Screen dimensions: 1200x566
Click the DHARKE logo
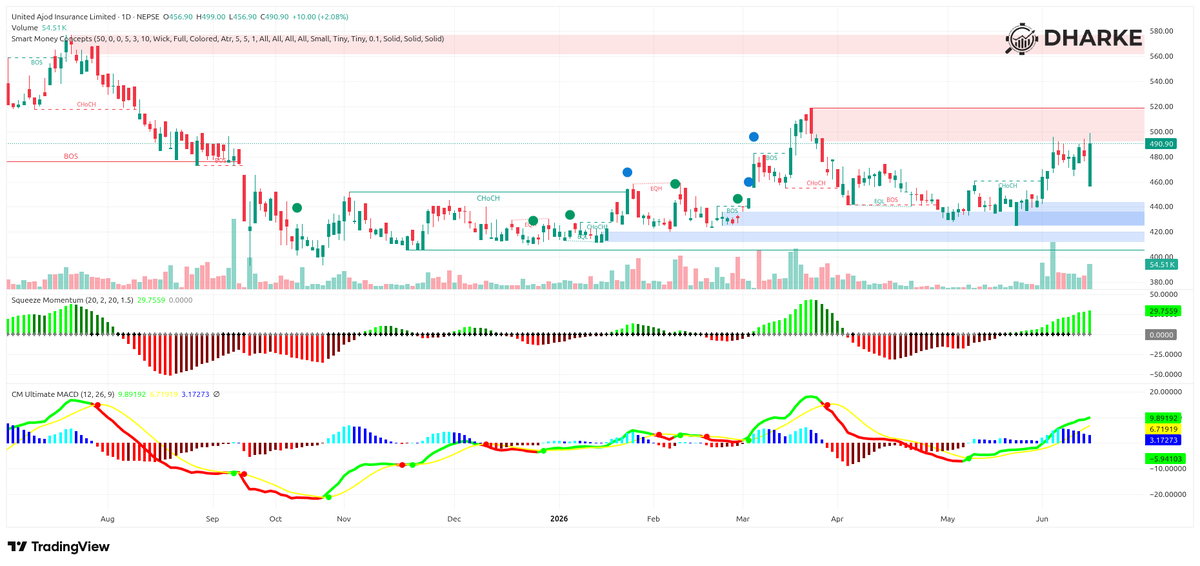[x=1073, y=38]
